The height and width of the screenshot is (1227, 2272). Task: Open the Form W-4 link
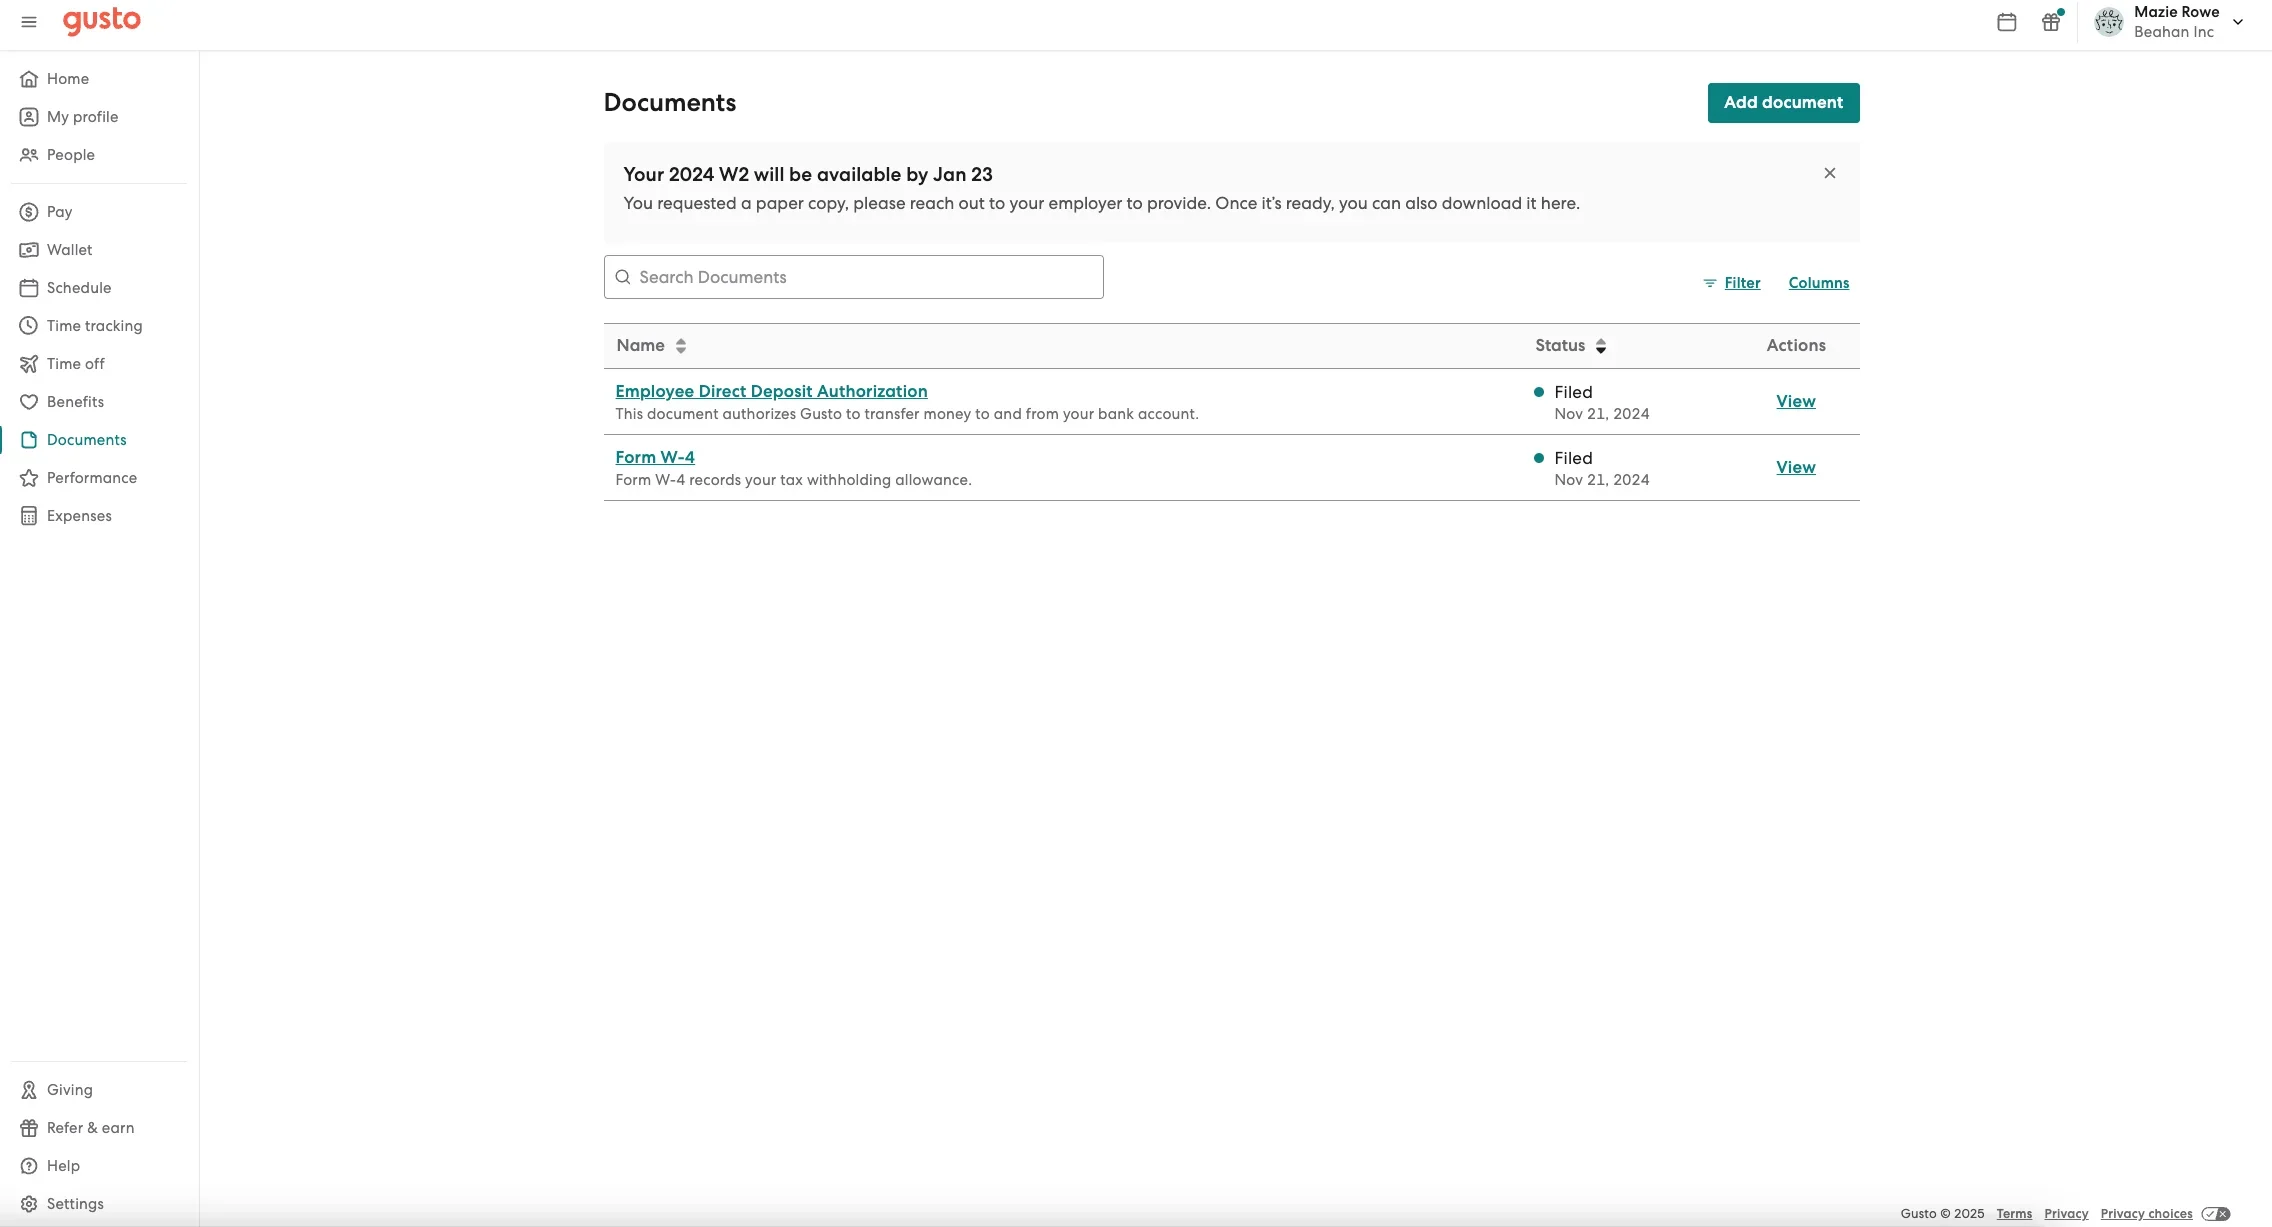click(x=655, y=457)
